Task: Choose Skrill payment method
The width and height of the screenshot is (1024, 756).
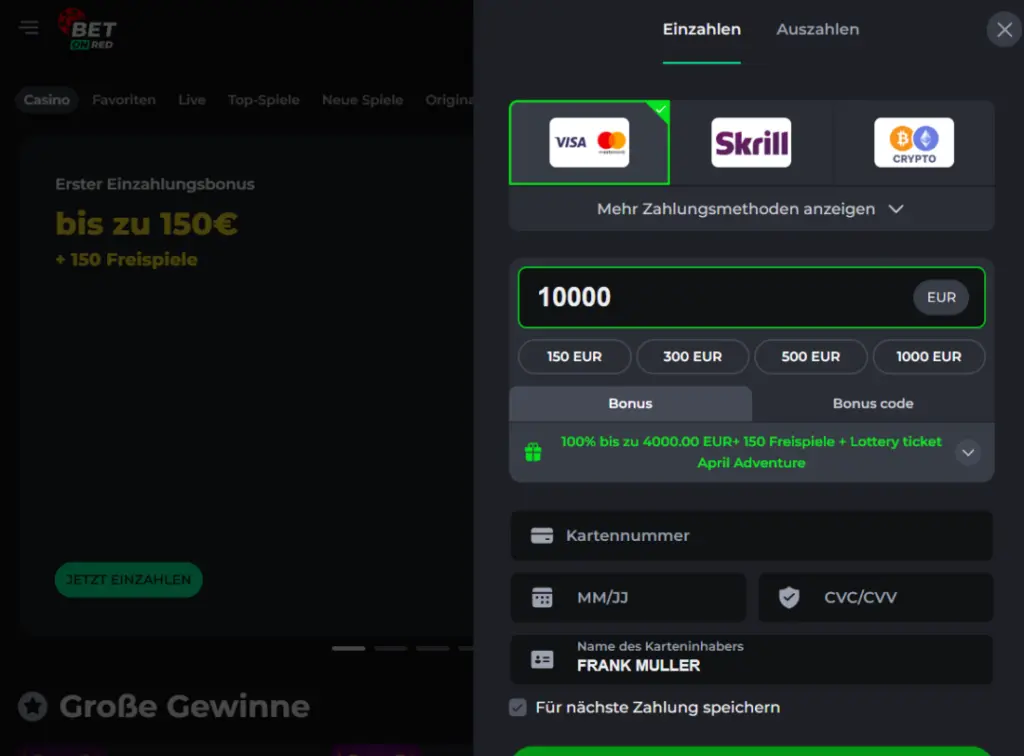Action: coord(751,142)
